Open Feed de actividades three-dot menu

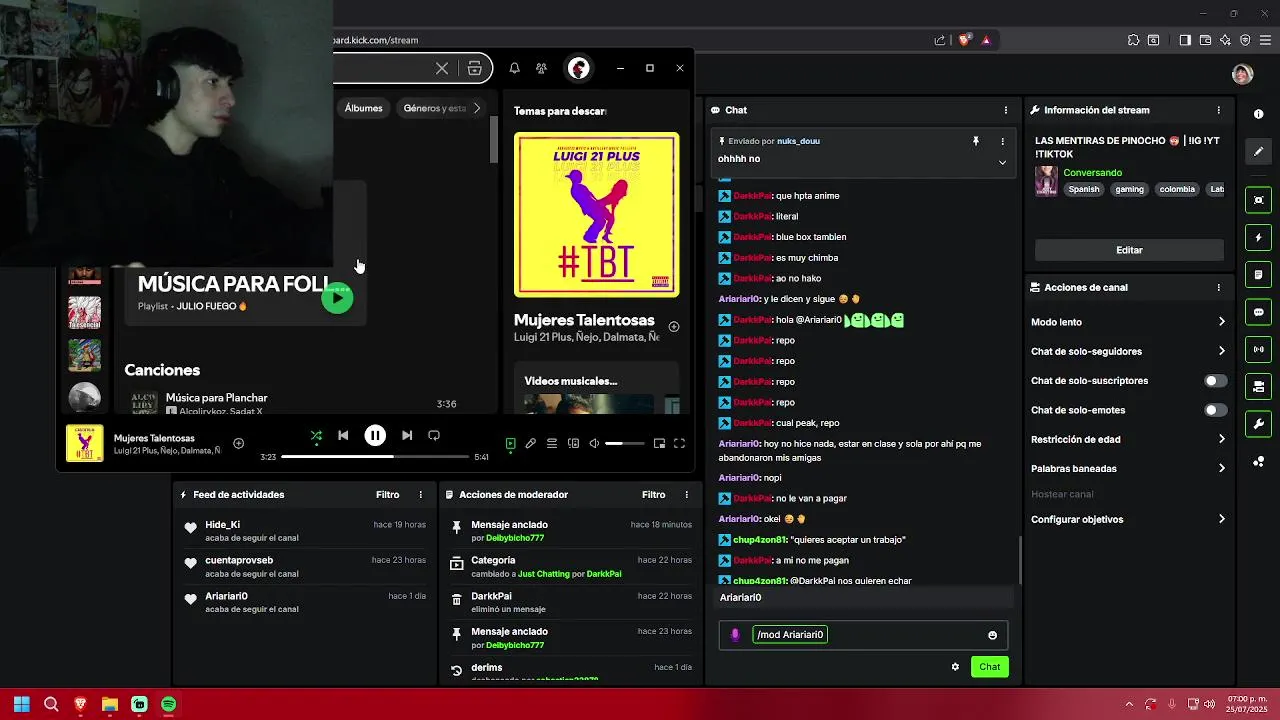420,495
